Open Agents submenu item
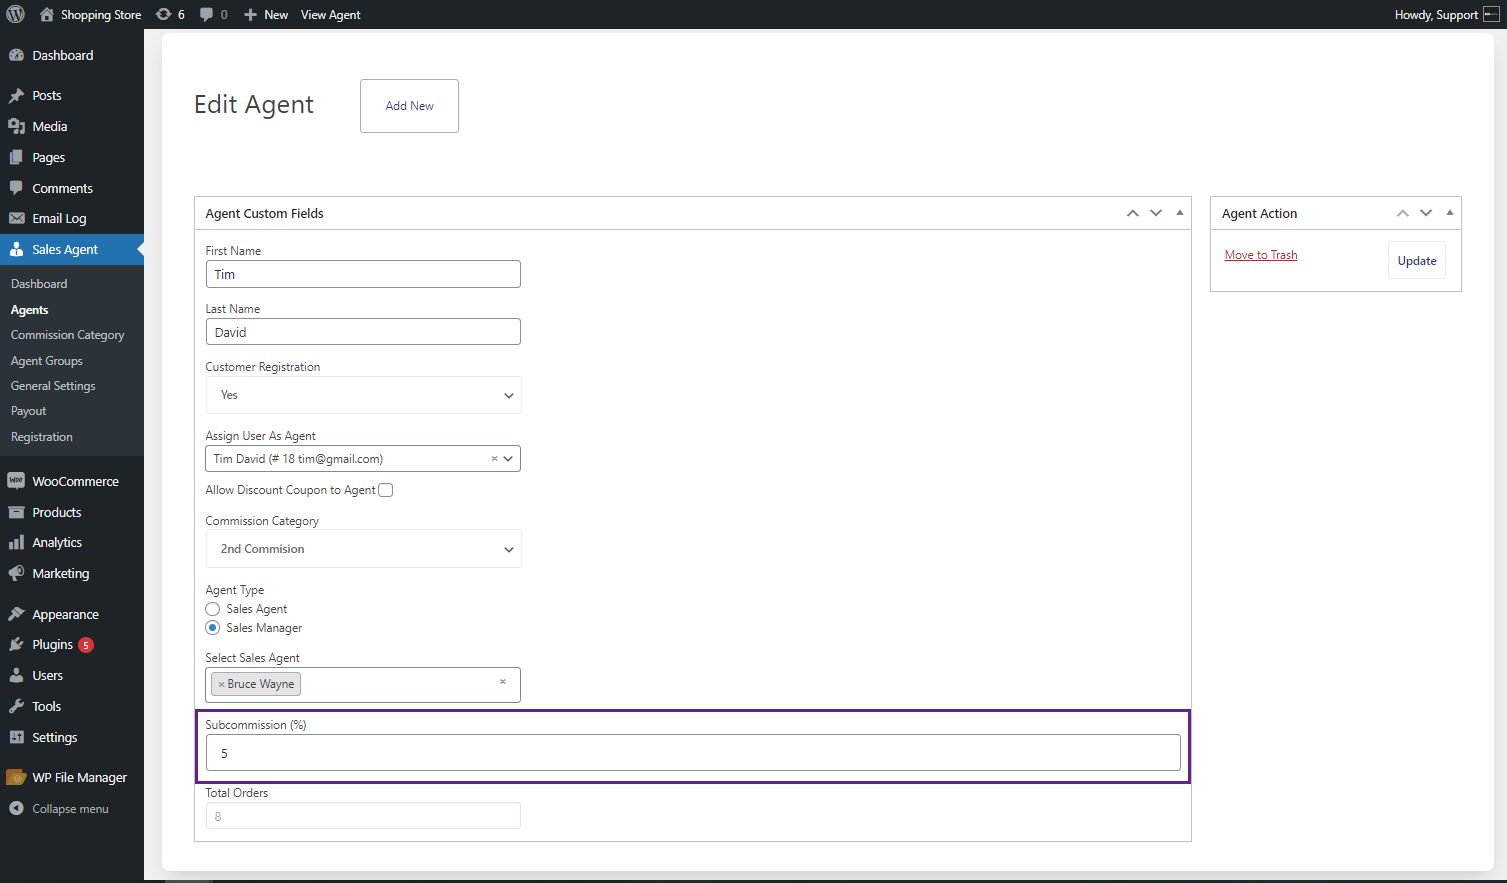The image size is (1507, 883). 30,310
